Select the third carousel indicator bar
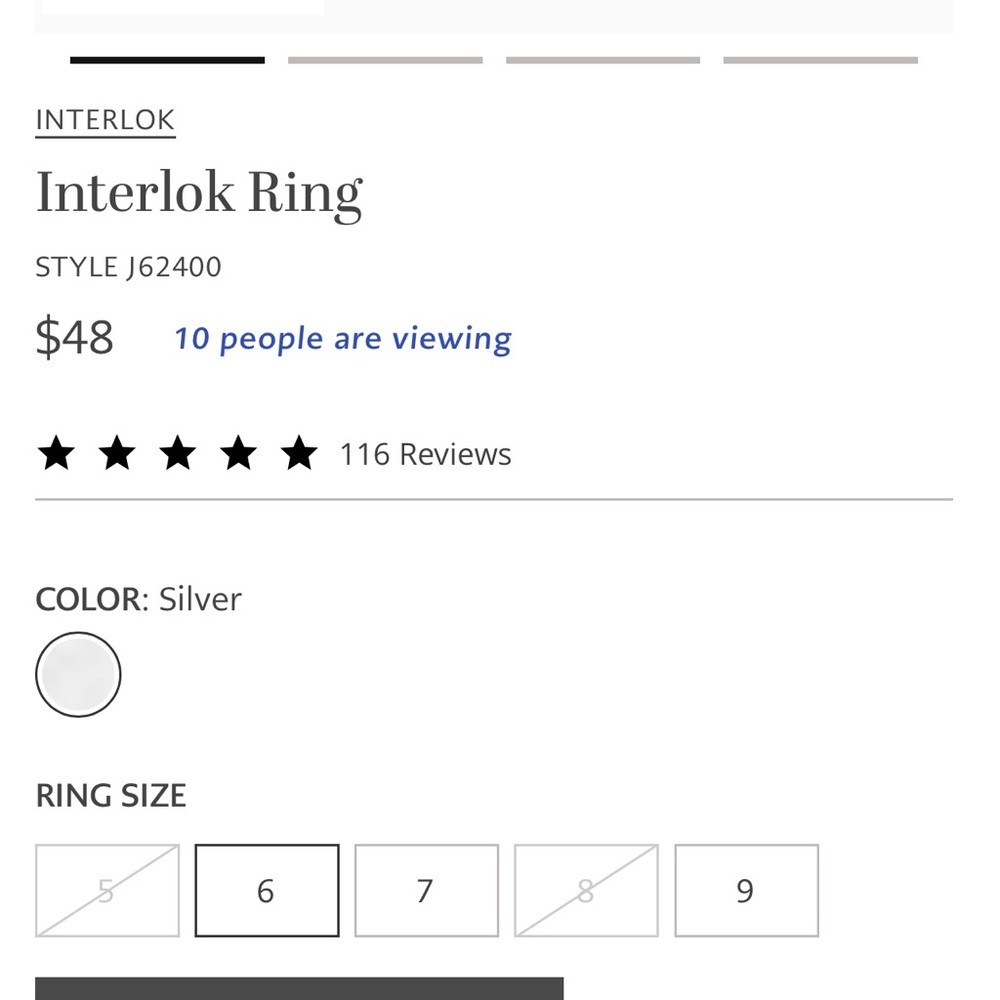This screenshot has width=1000, height=1000. click(x=603, y=60)
